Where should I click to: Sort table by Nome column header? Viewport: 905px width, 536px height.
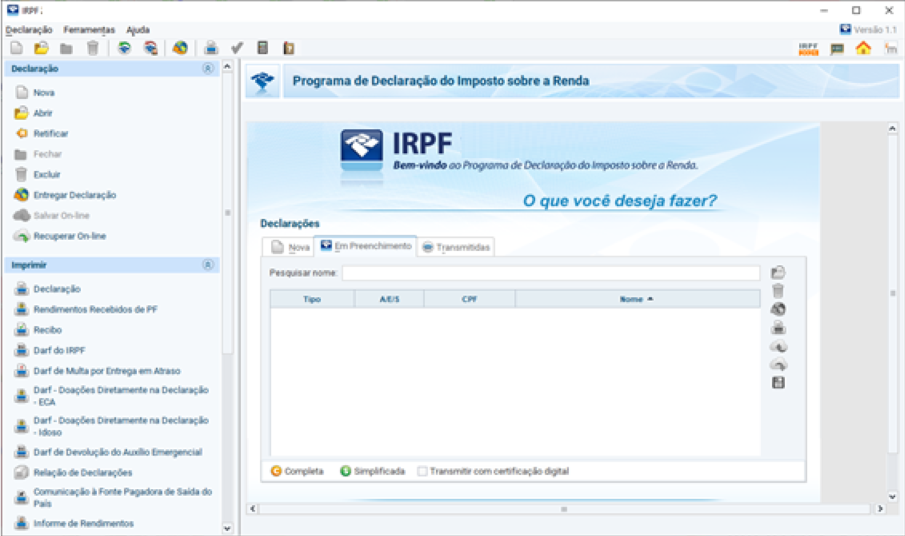click(637, 299)
